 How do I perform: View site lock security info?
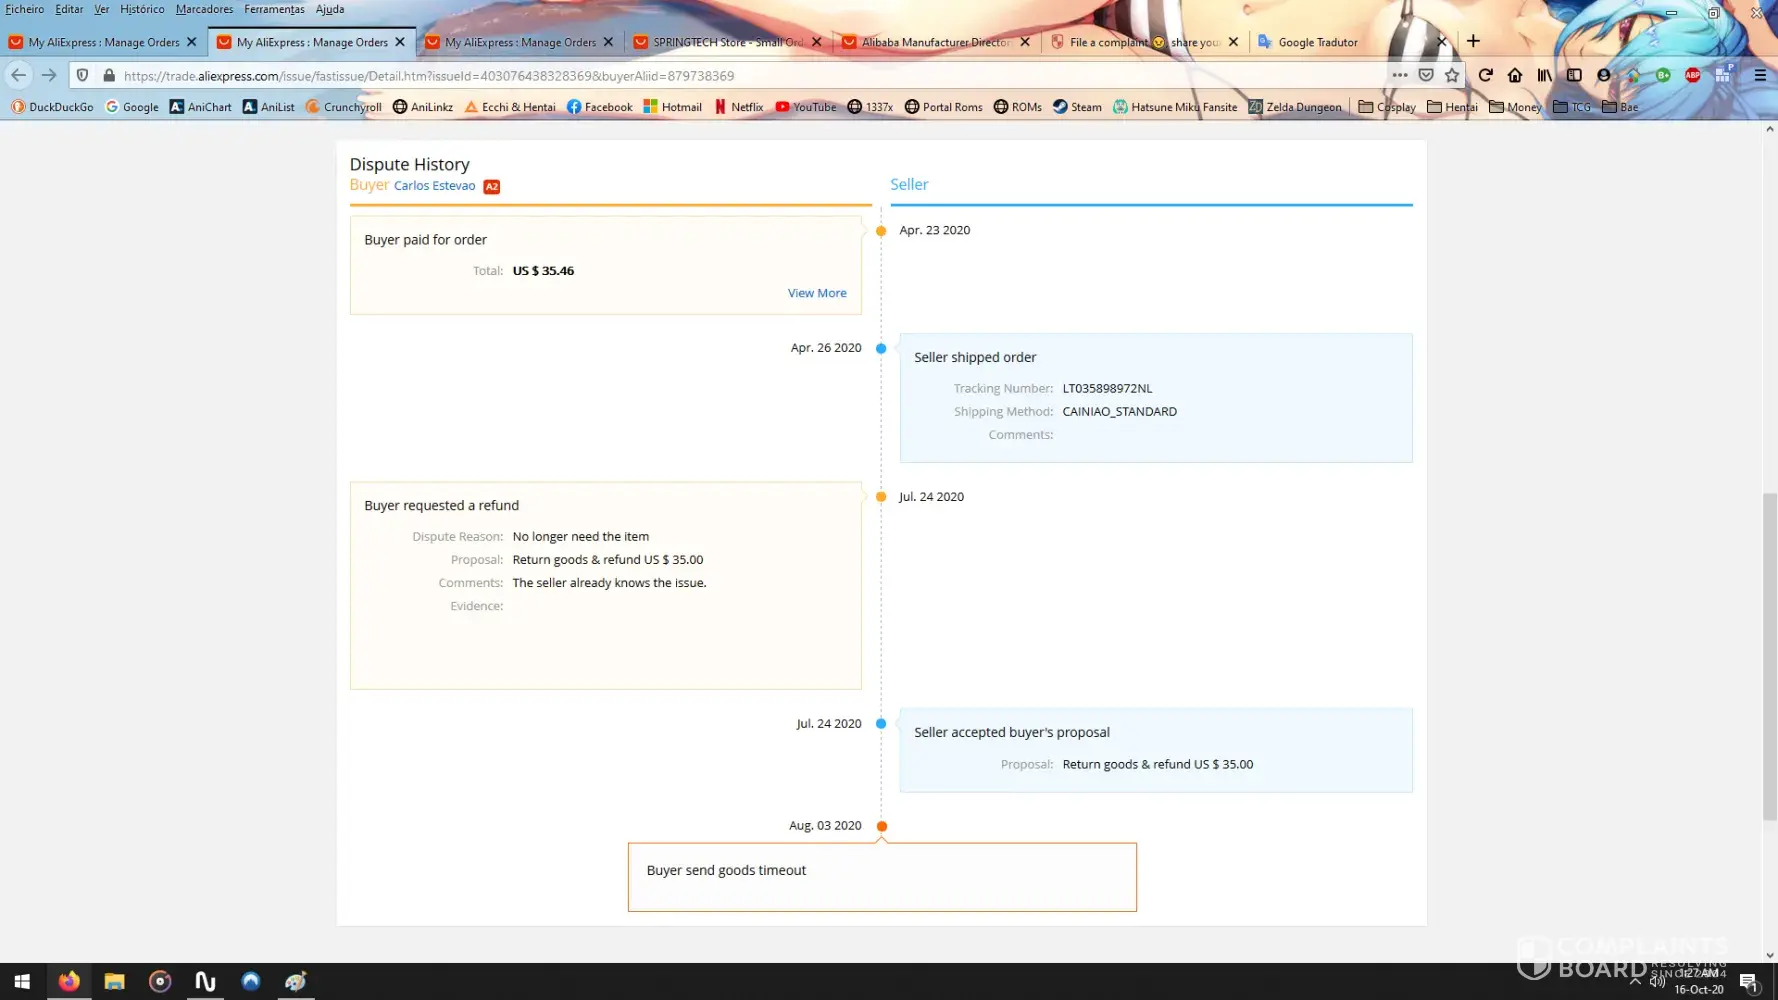(x=109, y=75)
